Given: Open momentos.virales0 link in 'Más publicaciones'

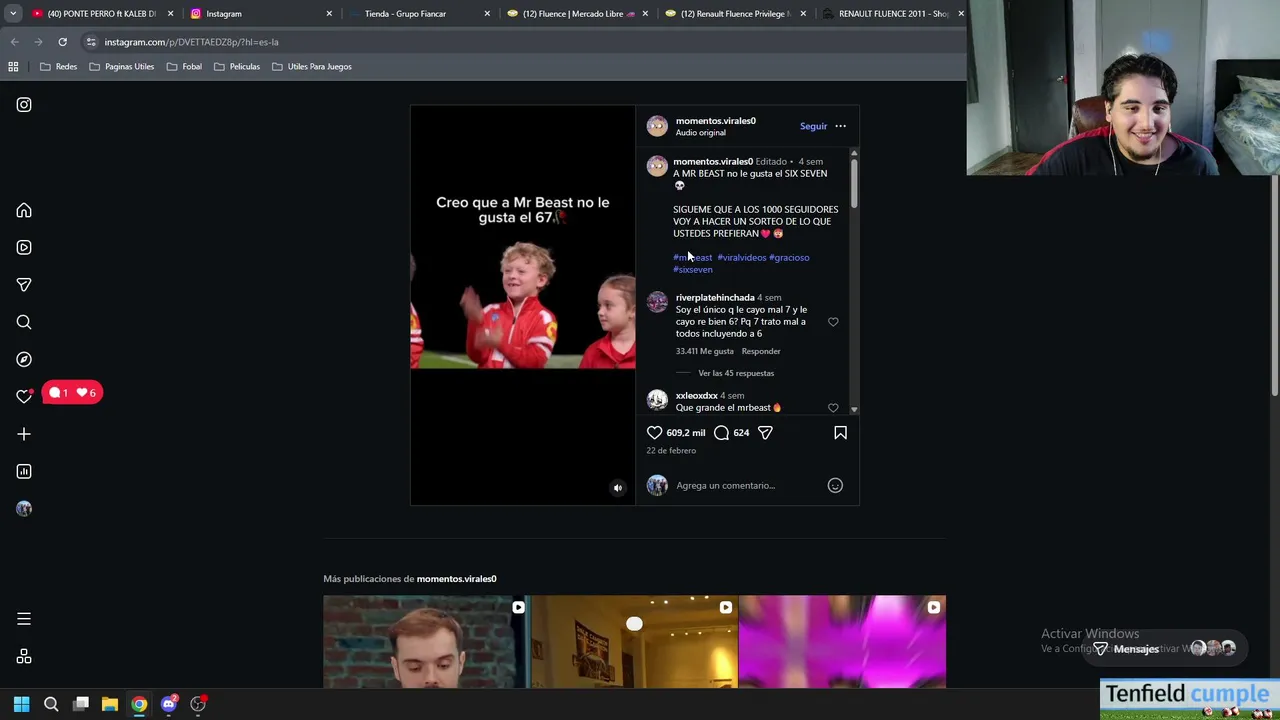Looking at the screenshot, I should pos(456,579).
